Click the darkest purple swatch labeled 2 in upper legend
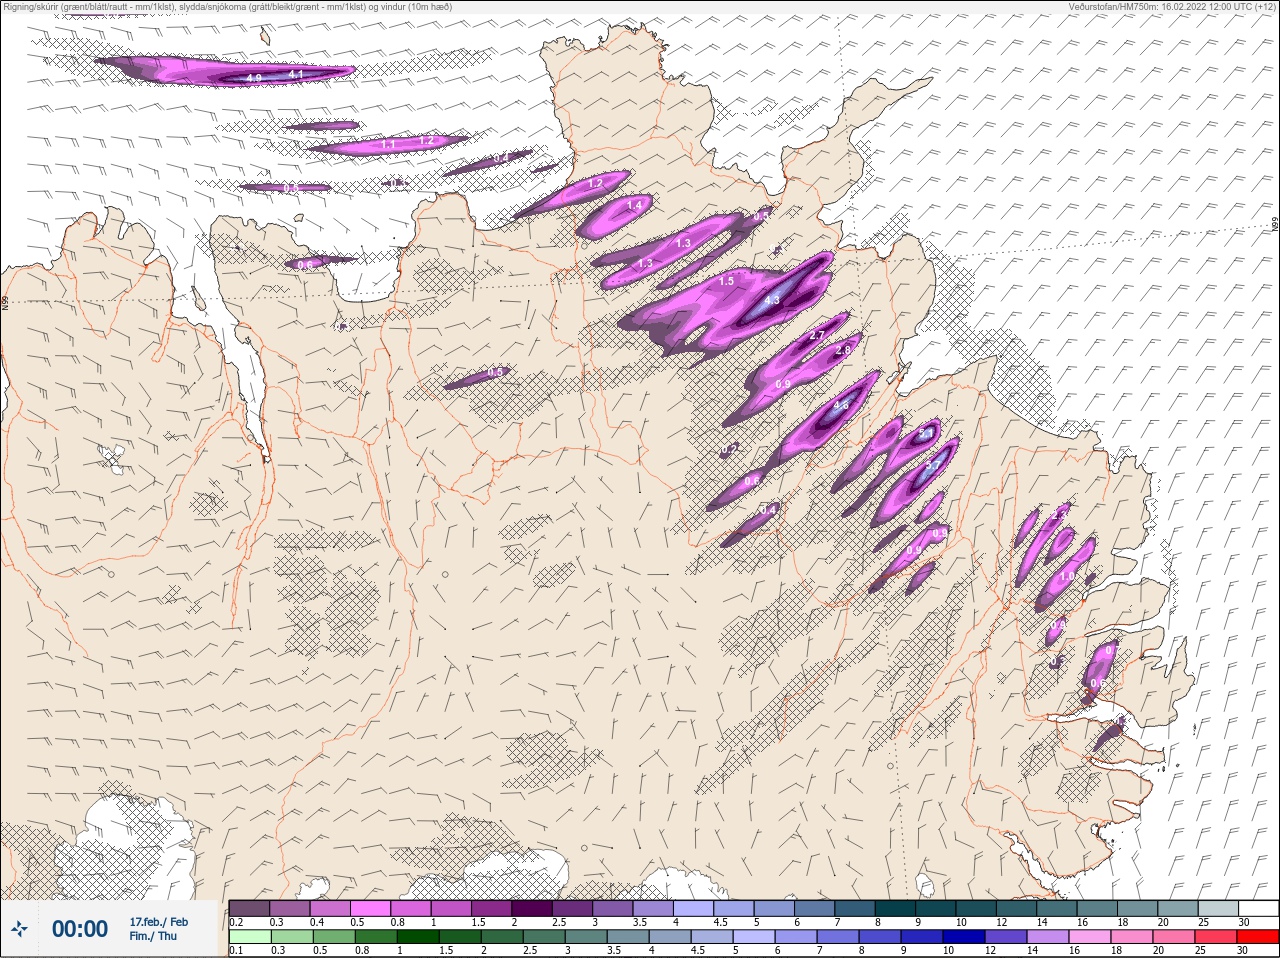The width and height of the screenshot is (1280, 958). pyautogui.click(x=532, y=908)
